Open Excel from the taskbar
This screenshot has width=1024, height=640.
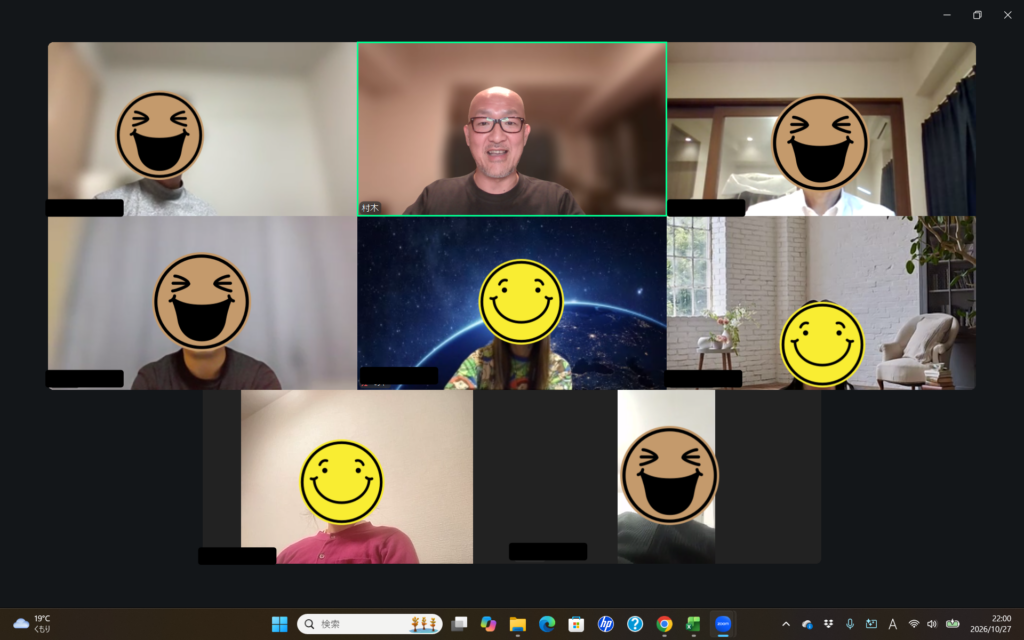pos(693,624)
